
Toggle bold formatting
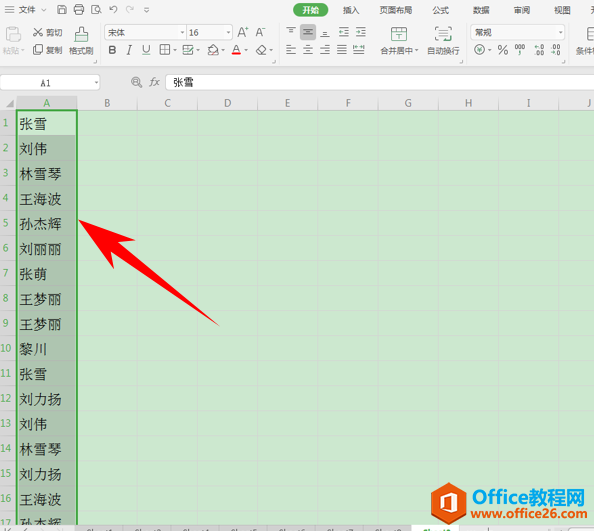click(112, 50)
